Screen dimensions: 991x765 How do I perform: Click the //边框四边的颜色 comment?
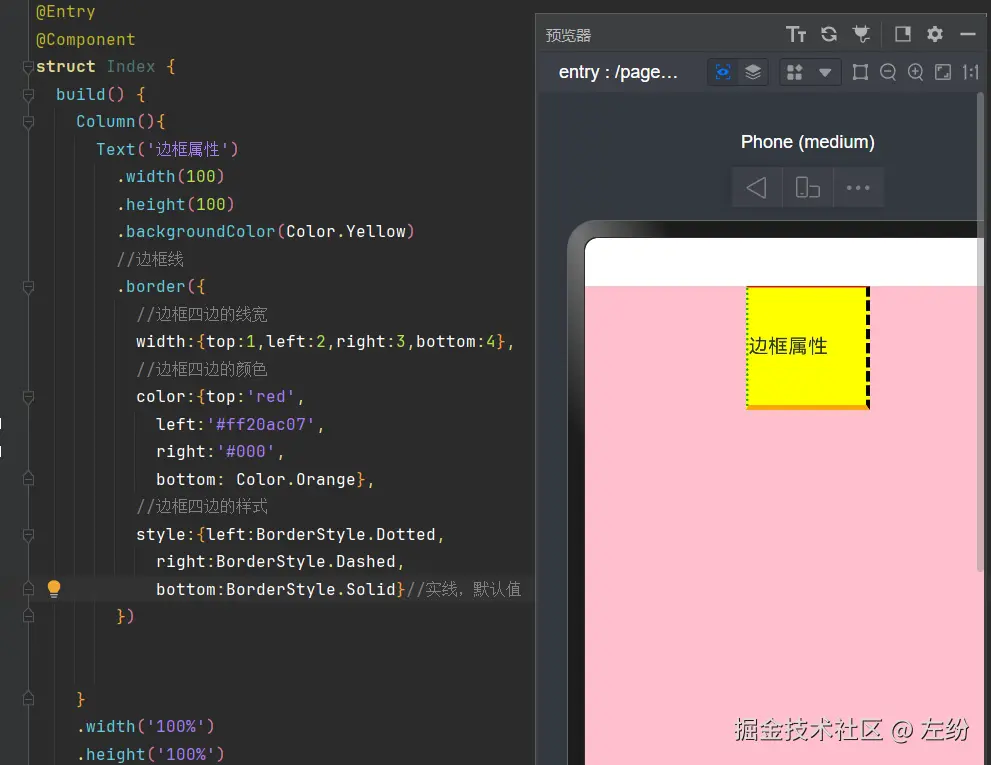point(202,369)
